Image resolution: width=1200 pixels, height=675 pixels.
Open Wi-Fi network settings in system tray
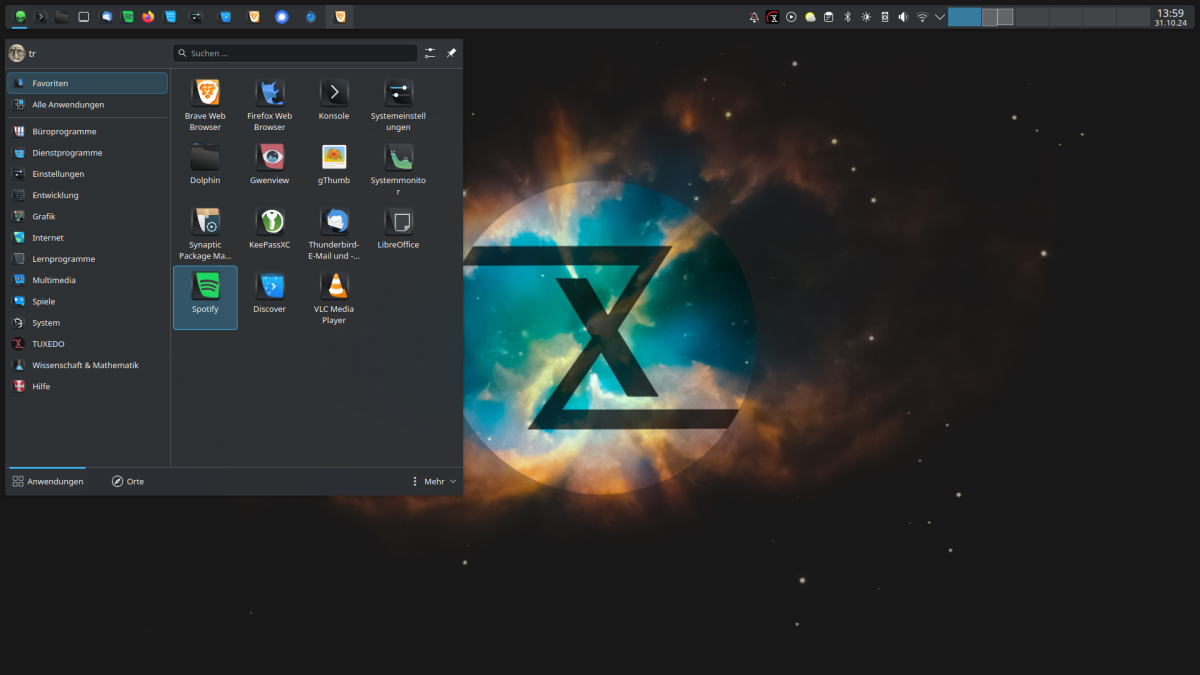[x=922, y=17]
